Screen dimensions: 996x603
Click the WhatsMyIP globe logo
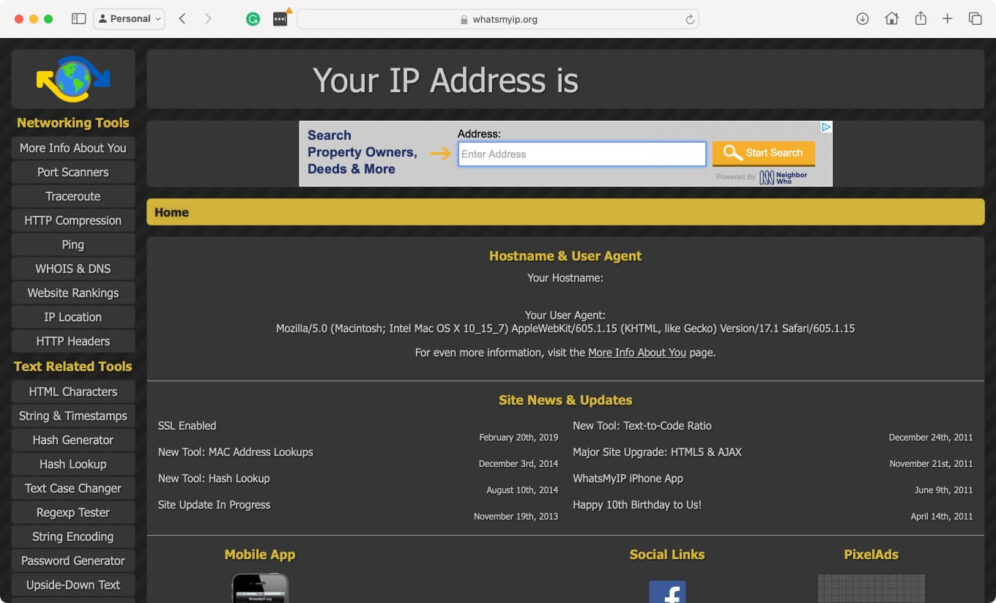pos(72,78)
